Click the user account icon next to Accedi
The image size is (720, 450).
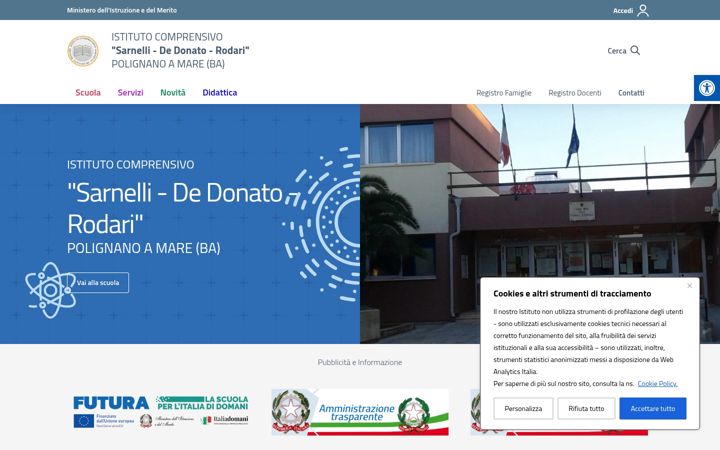[643, 10]
